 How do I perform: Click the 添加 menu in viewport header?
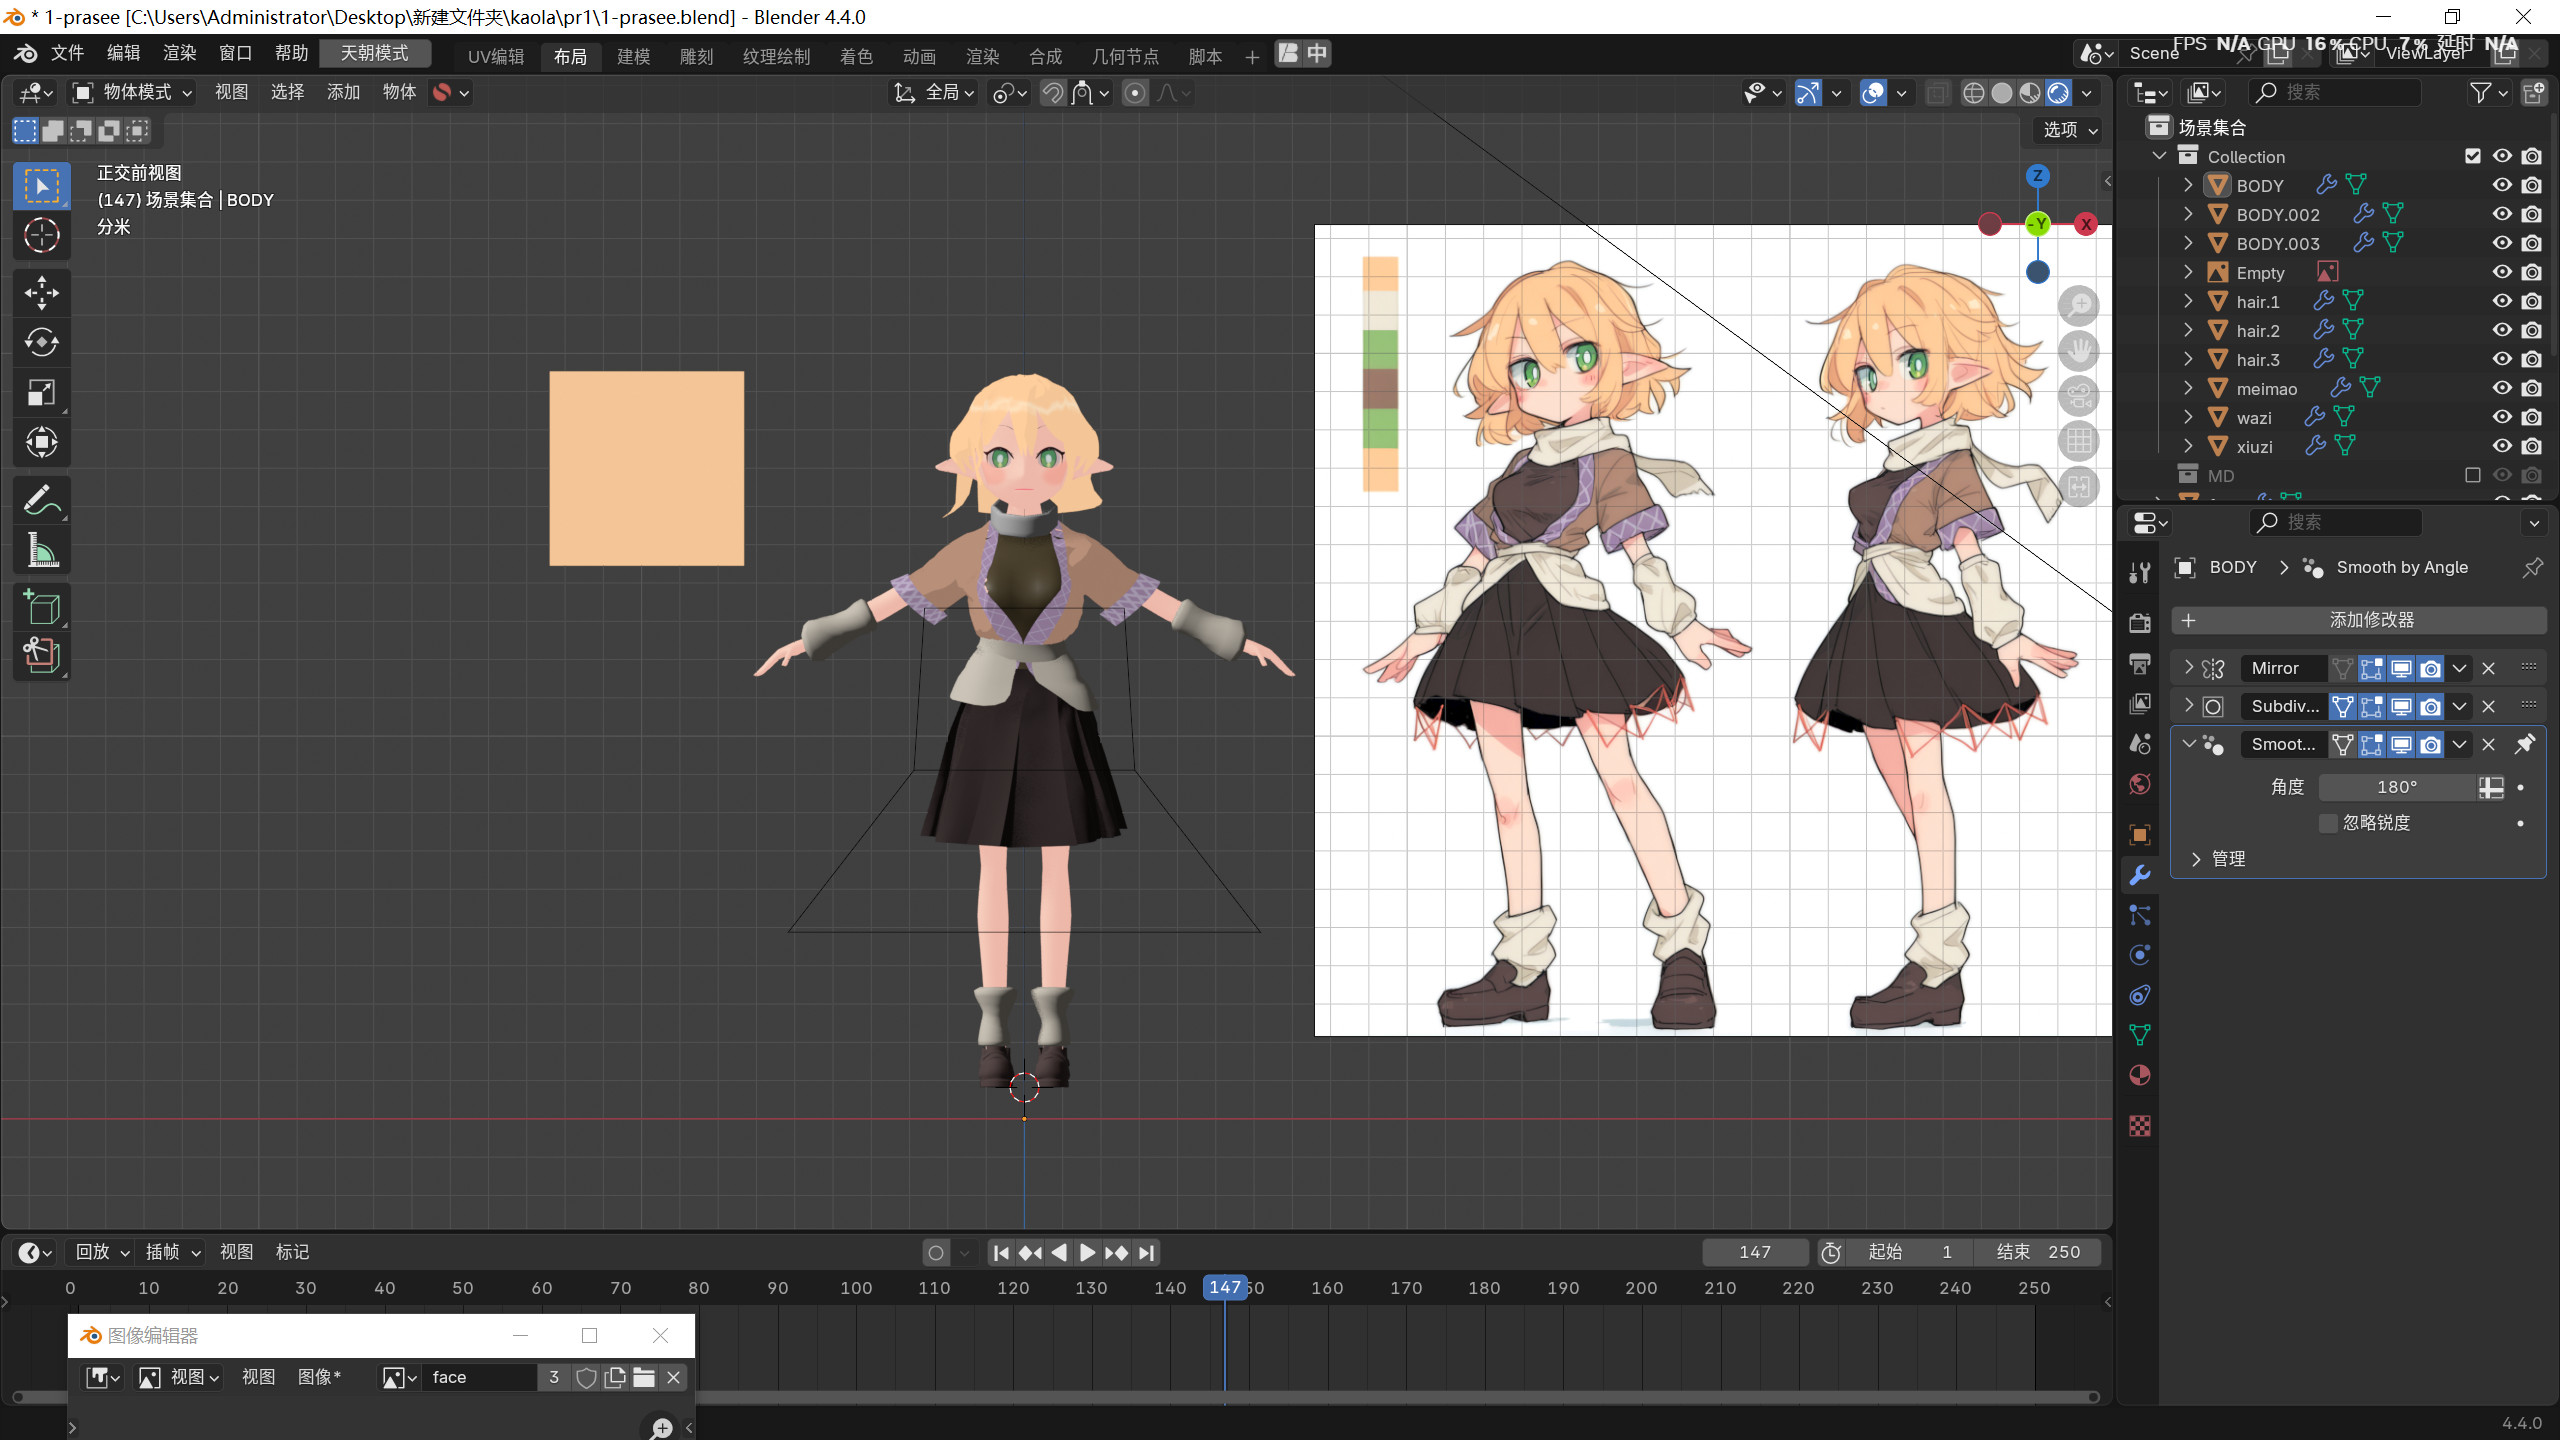click(x=343, y=93)
